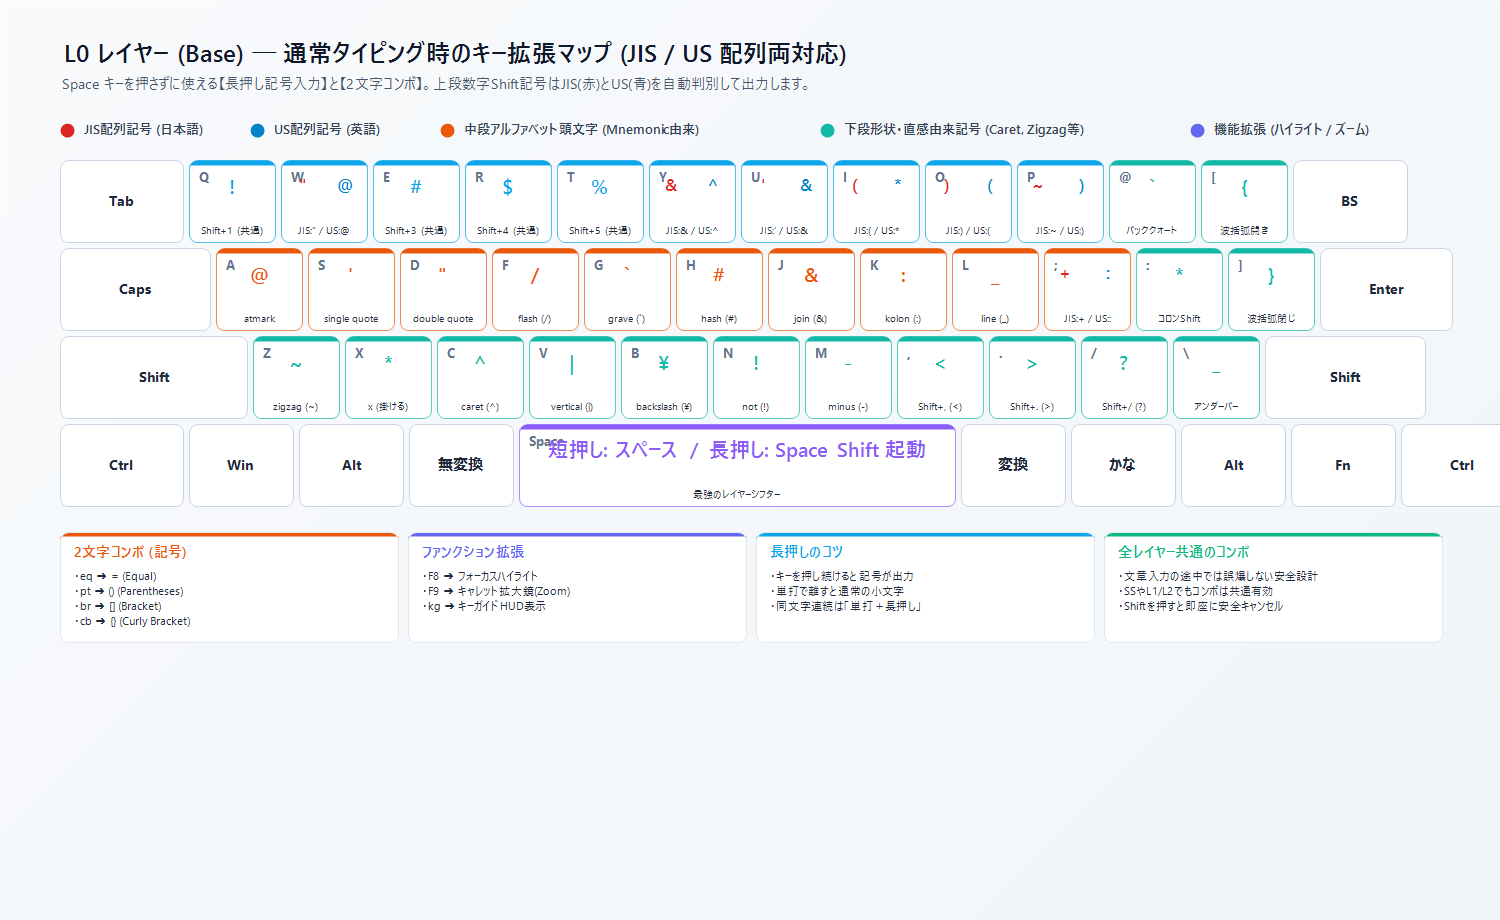Click the S key labeled single quote
The height and width of the screenshot is (920, 1500).
click(351, 289)
